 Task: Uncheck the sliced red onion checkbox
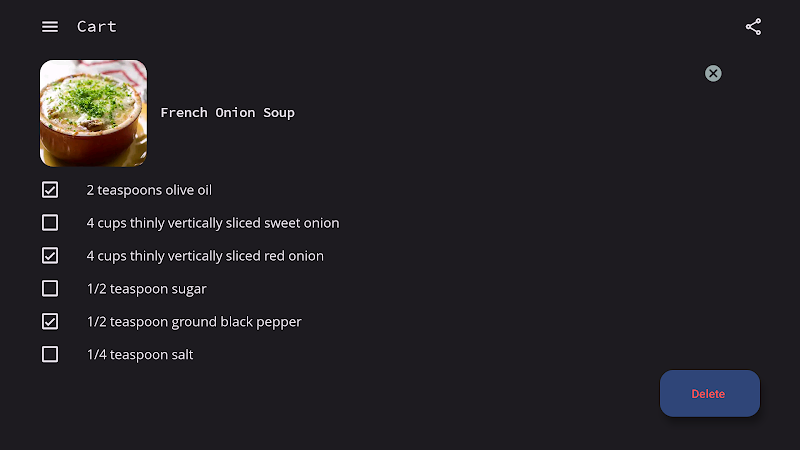click(x=50, y=256)
